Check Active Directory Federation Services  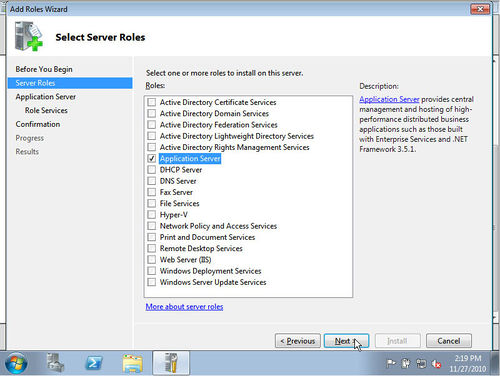pyautogui.click(x=152, y=125)
